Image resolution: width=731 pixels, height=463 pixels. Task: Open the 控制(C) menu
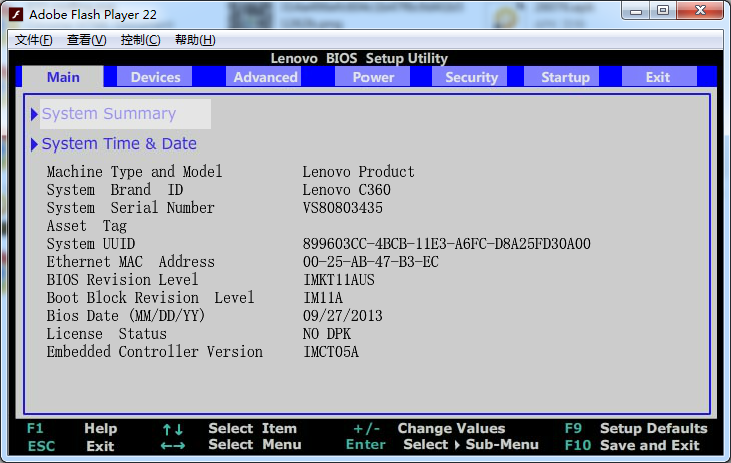click(140, 40)
